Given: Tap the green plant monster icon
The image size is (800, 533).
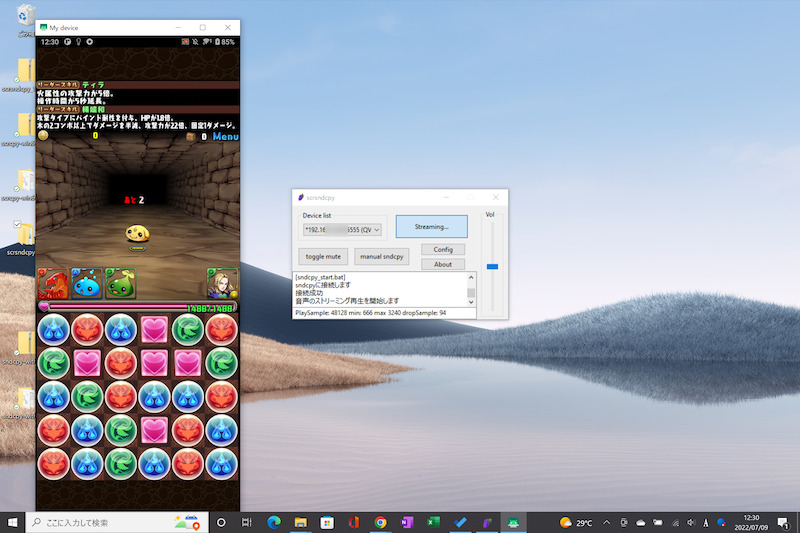Looking at the screenshot, I should click(x=120, y=283).
